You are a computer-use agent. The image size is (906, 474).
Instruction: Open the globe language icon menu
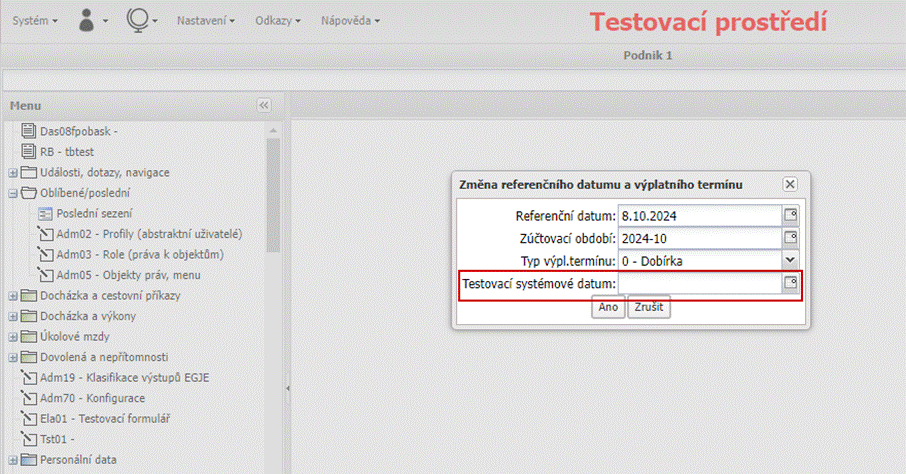click(x=142, y=20)
